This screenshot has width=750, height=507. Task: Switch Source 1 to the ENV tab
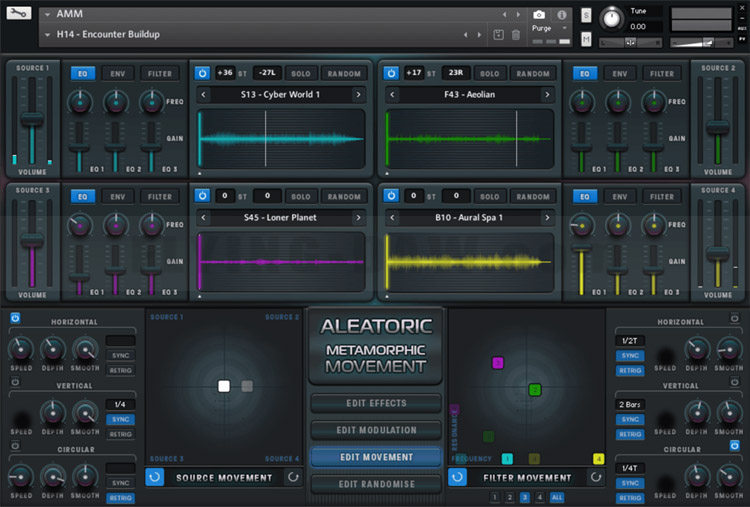117,73
